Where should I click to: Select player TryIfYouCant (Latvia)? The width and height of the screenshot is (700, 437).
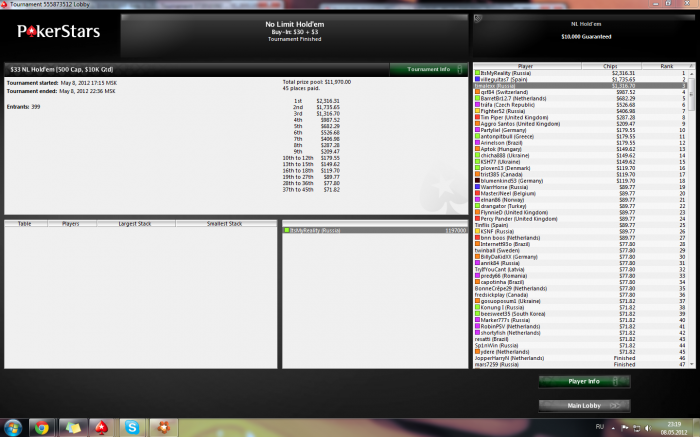581,270
